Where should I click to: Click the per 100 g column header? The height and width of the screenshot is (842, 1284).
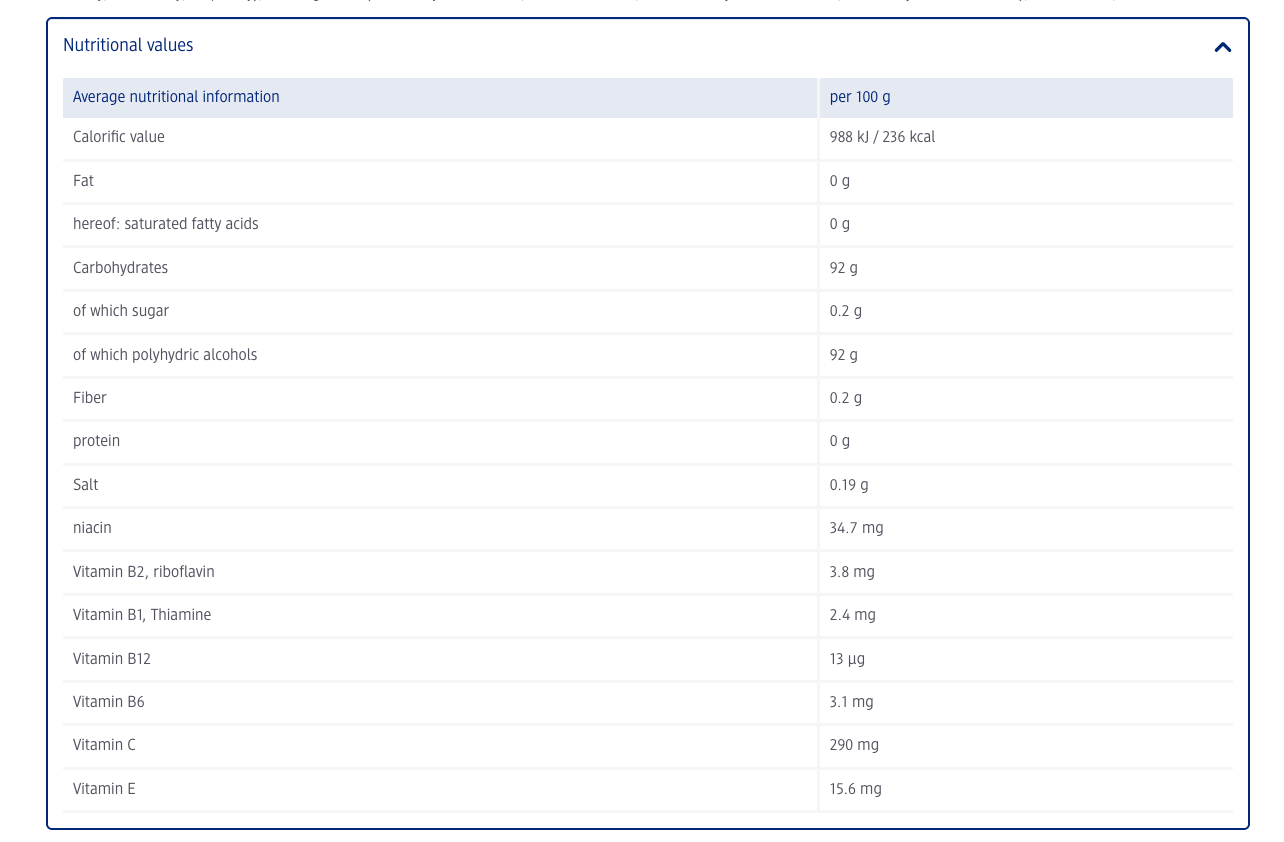coord(859,97)
